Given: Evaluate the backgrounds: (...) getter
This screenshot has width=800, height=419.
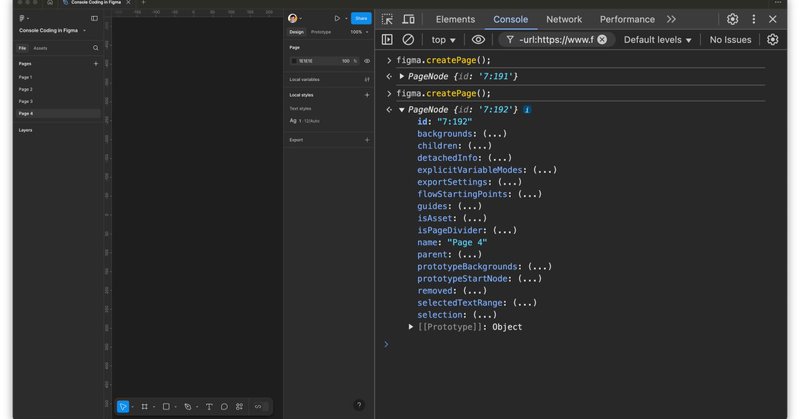Looking at the screenshot, I should pyautogui.click(x=494, y=134).
